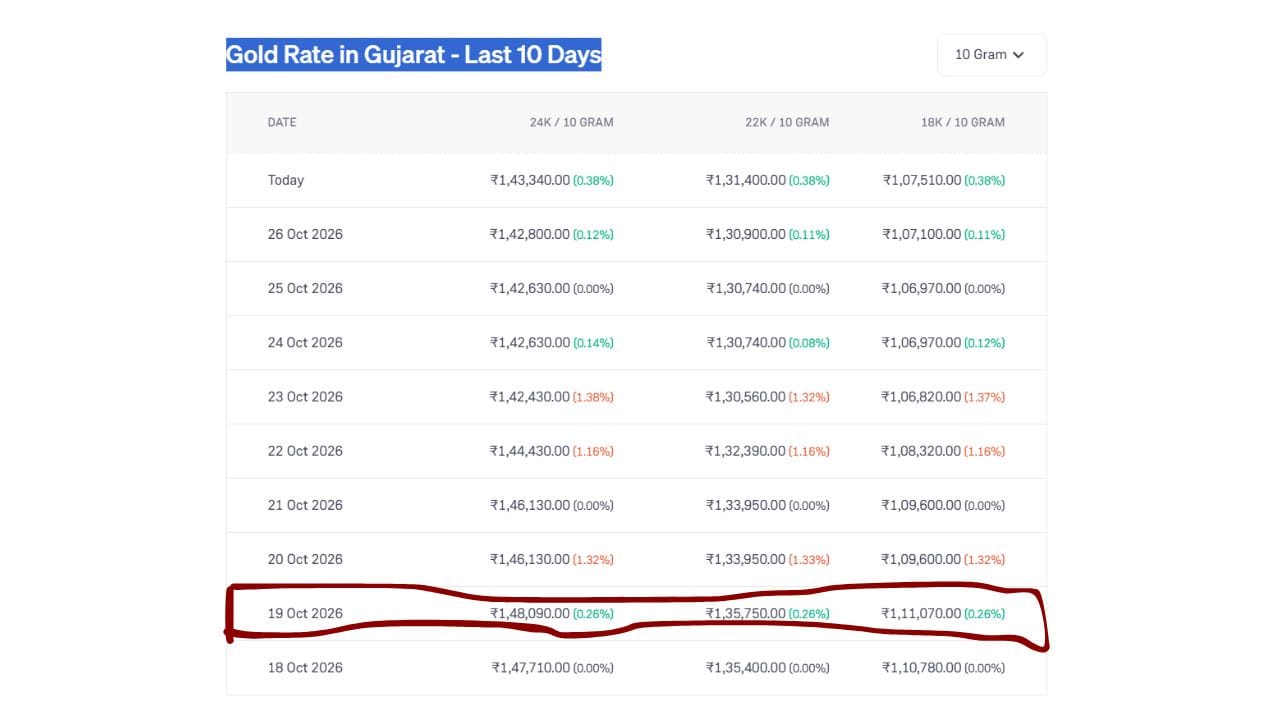1280x720 pixels.
Task: Click the 24K price ₹1,44,430.00
Action: click(530, 450)
